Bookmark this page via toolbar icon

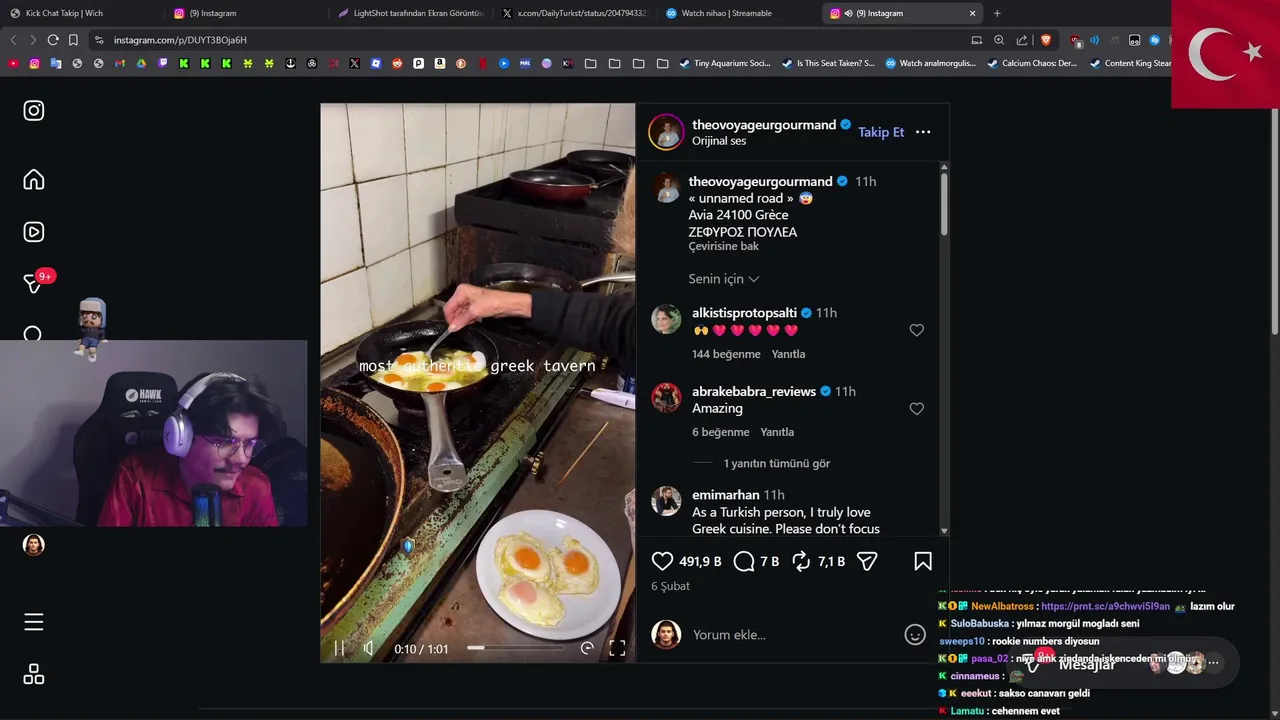(73, 40)
